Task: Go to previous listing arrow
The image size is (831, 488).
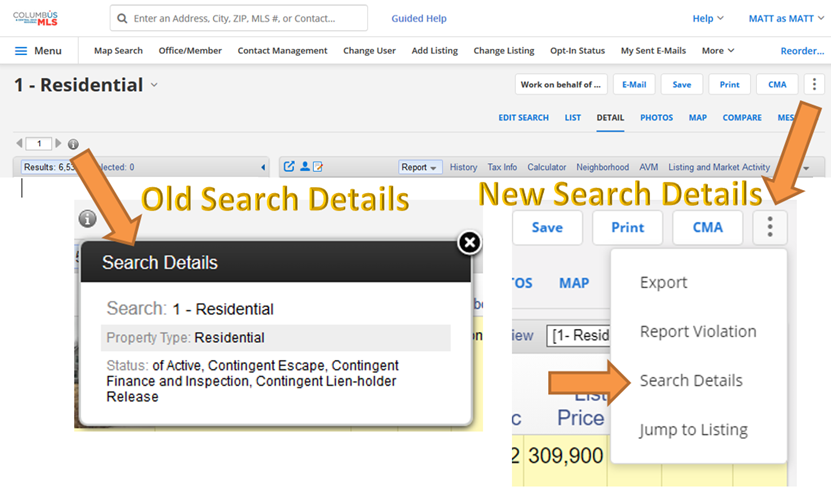Action: (19, 144)
